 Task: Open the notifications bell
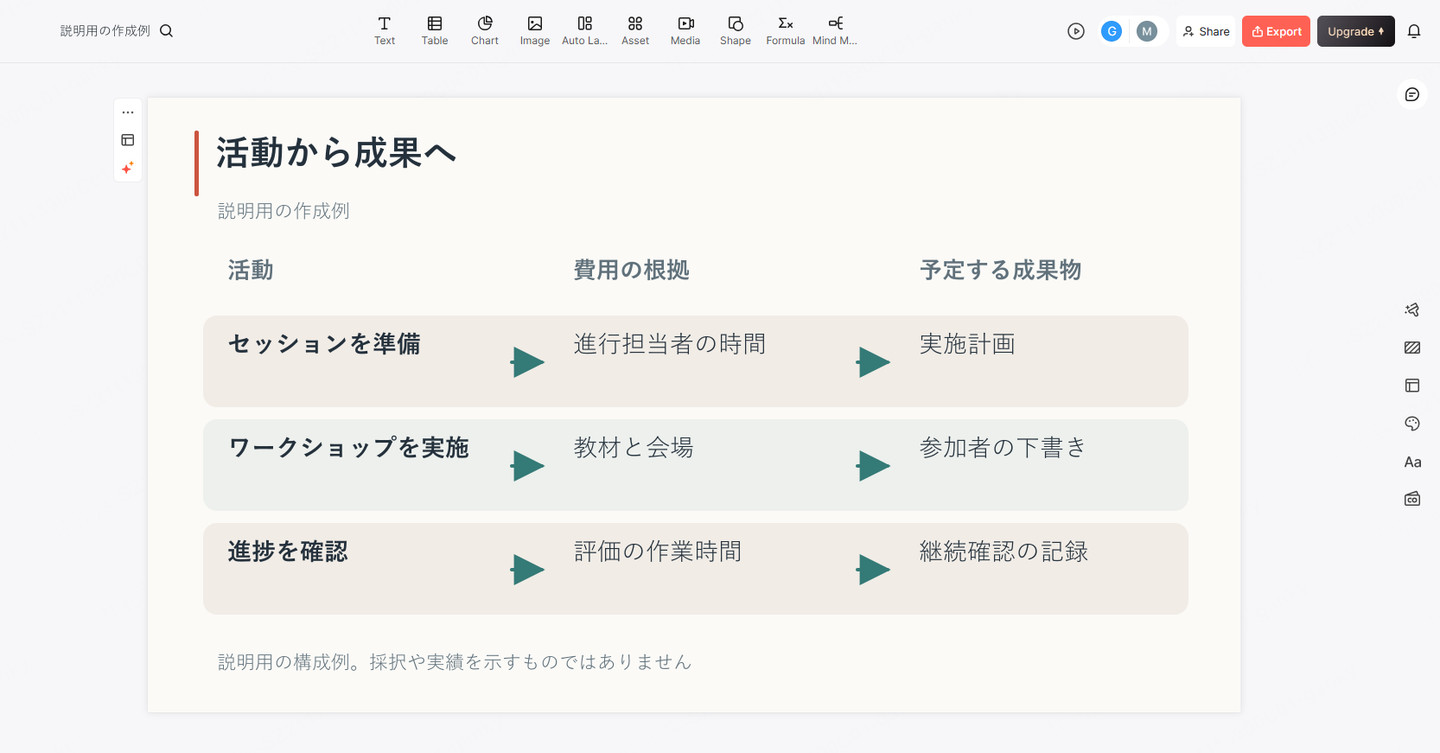[x=1414, y=31]
